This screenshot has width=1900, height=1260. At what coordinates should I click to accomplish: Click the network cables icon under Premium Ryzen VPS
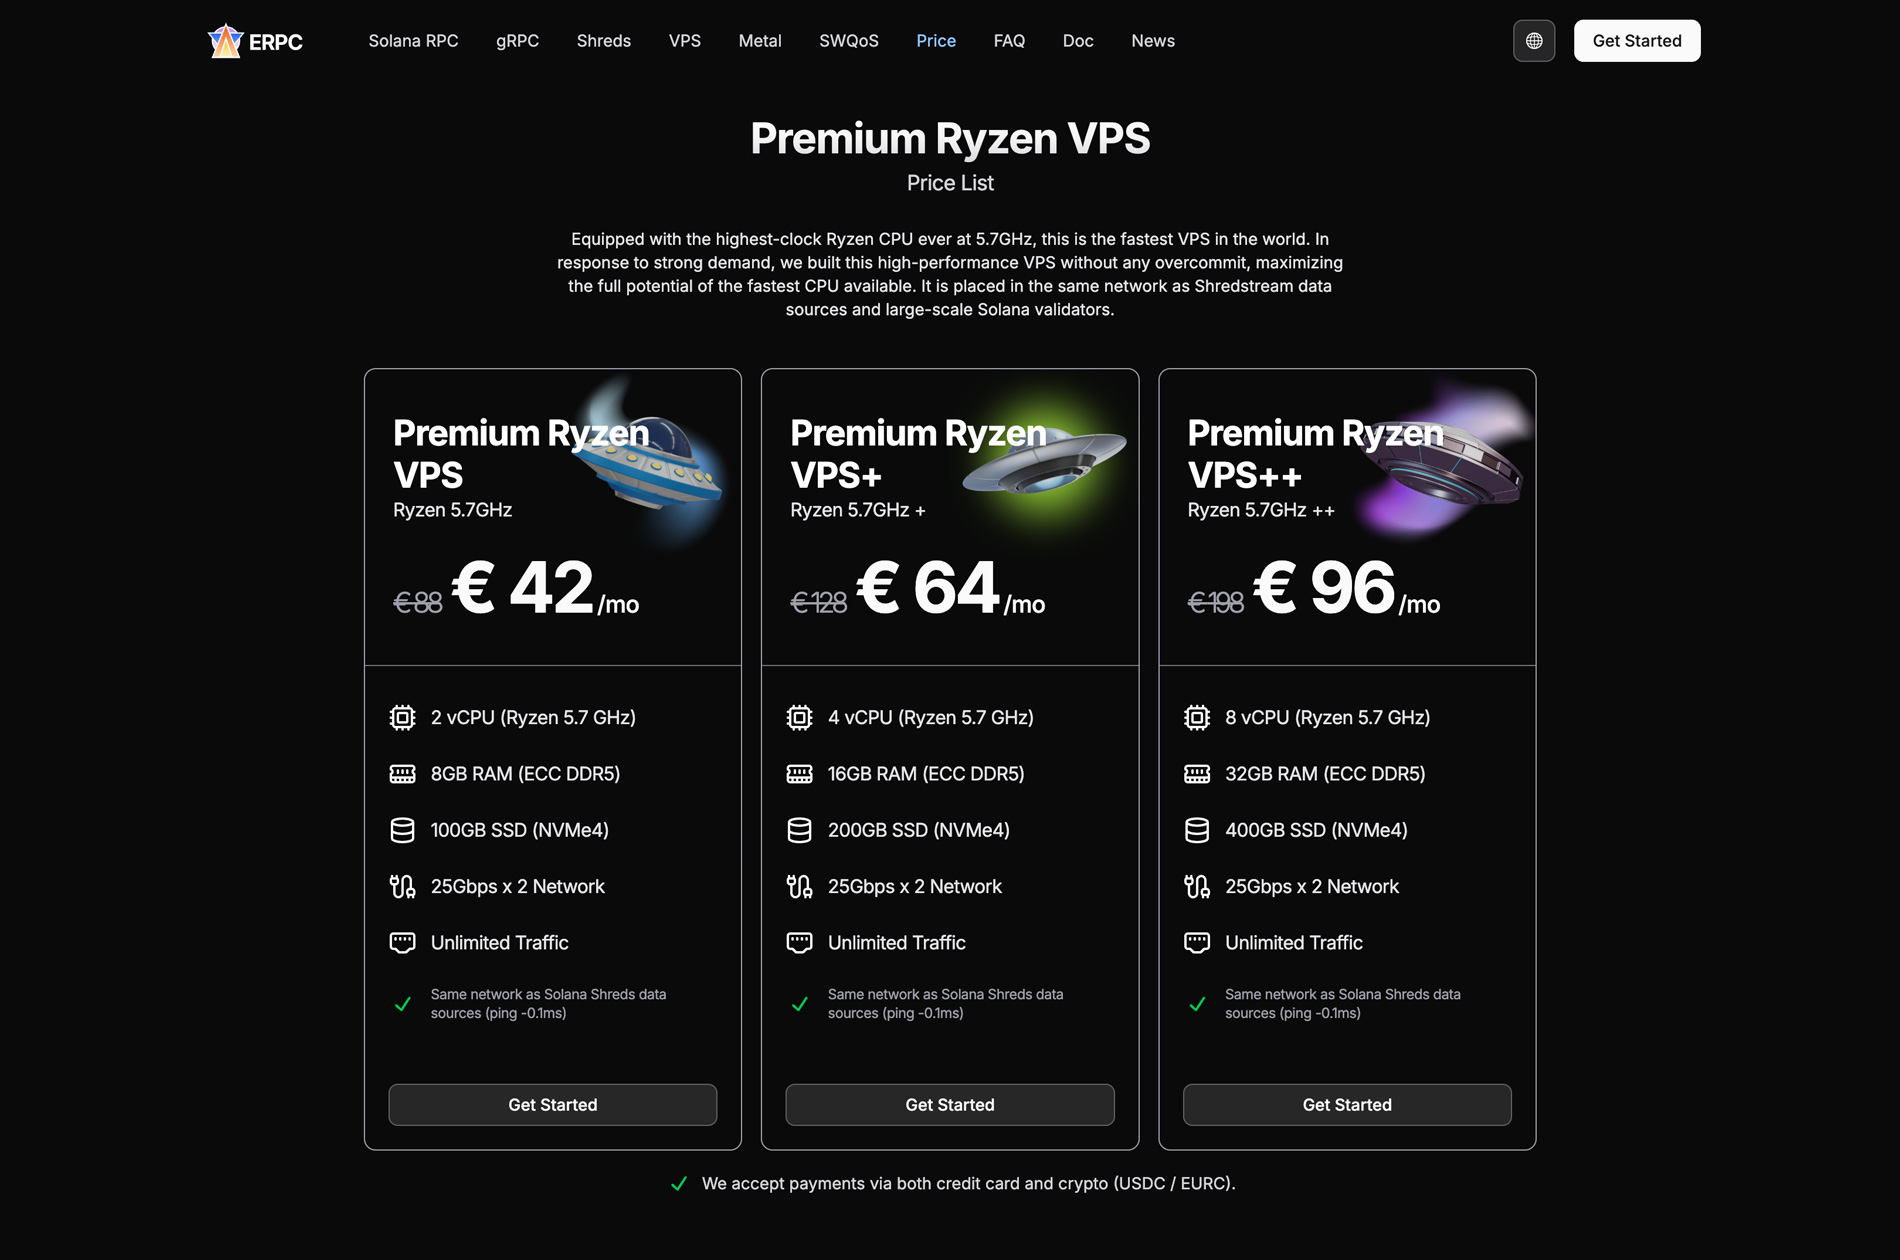[x=402, y=886]
